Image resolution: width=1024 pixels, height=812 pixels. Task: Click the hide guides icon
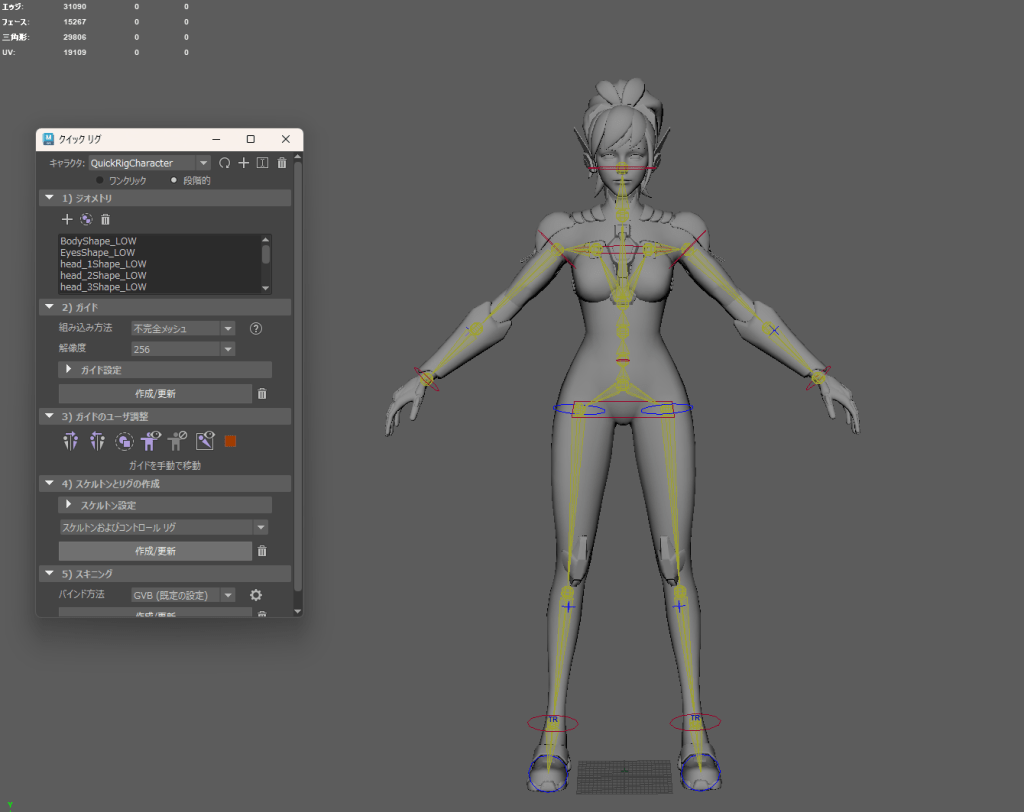click(178, 440)
